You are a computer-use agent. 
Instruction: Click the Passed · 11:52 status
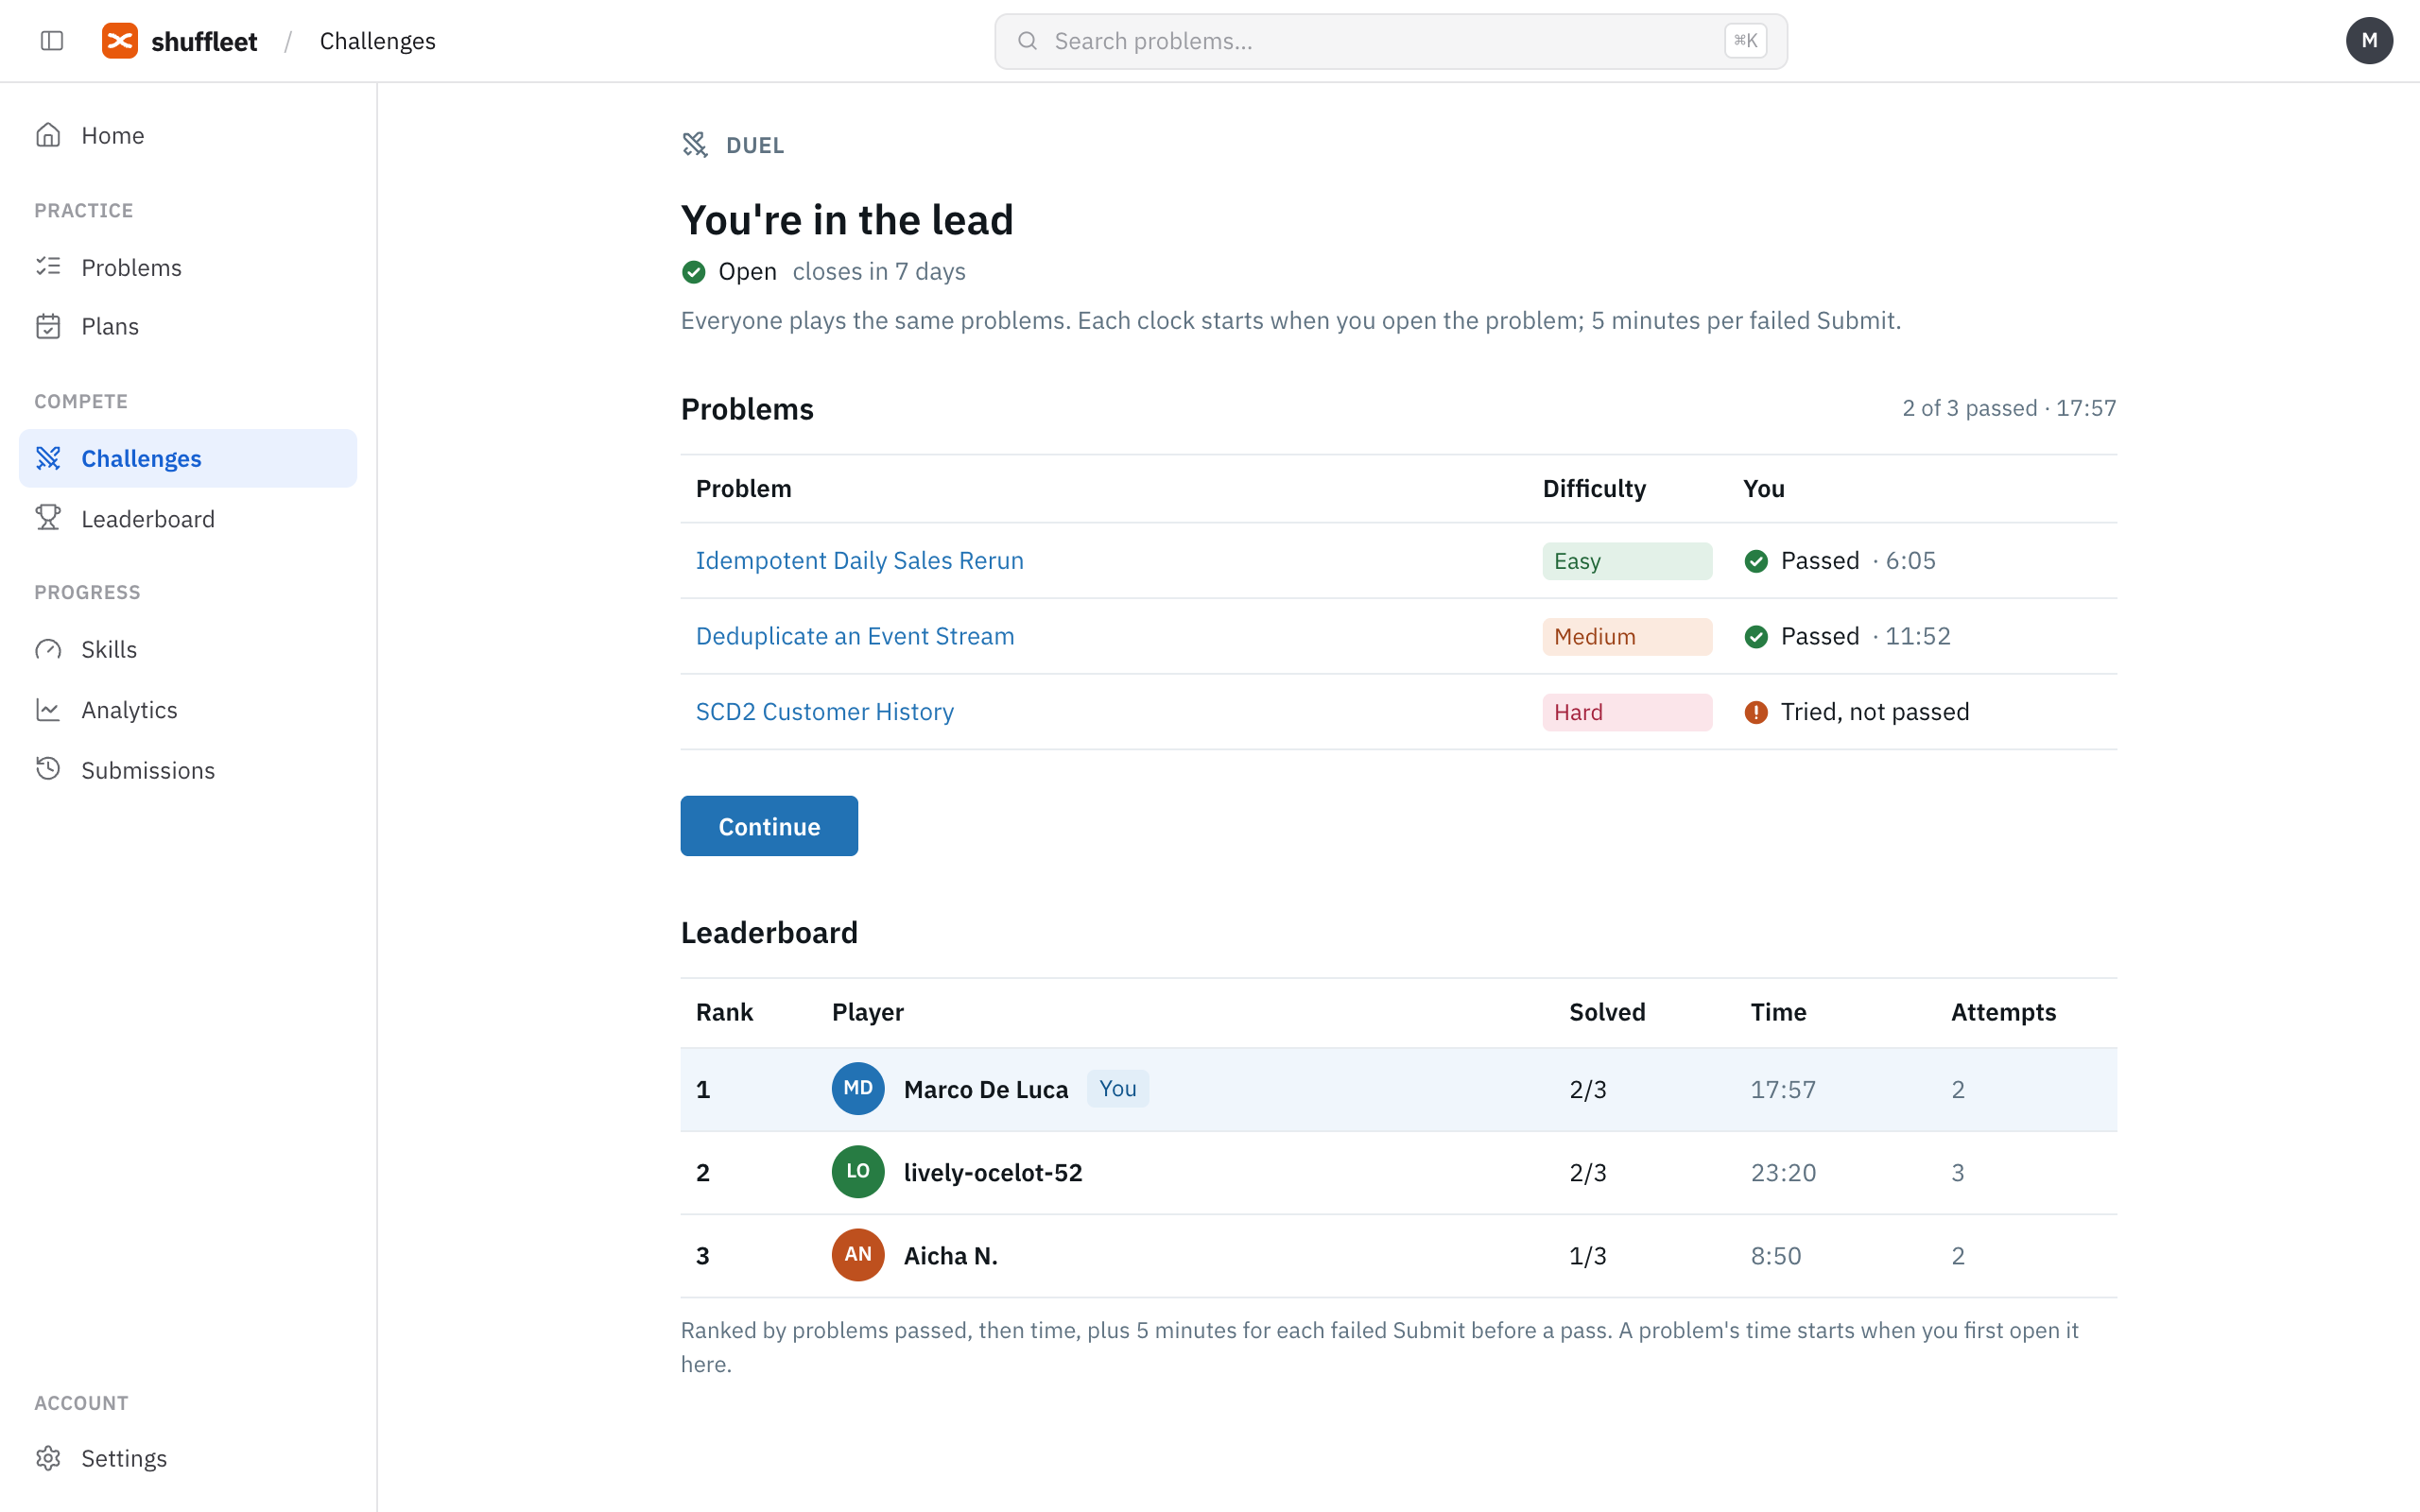click(1848, 636)
